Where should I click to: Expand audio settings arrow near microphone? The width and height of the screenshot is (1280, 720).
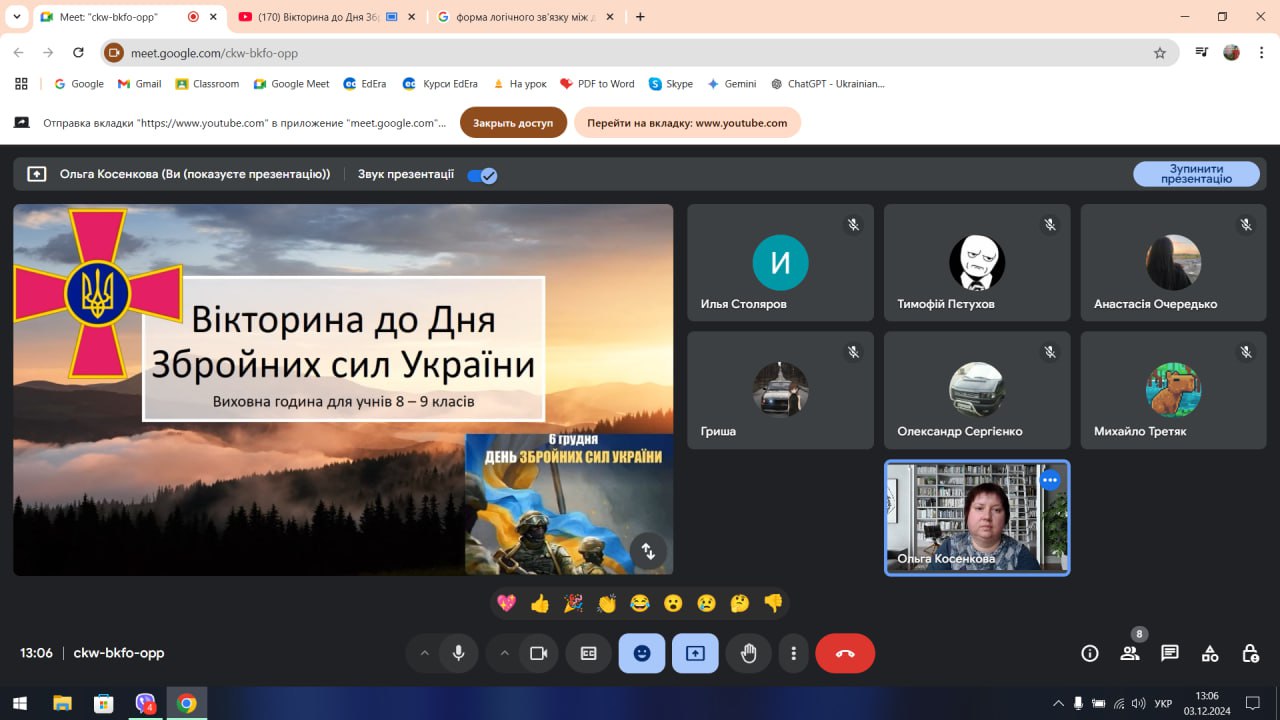[424, 653]
